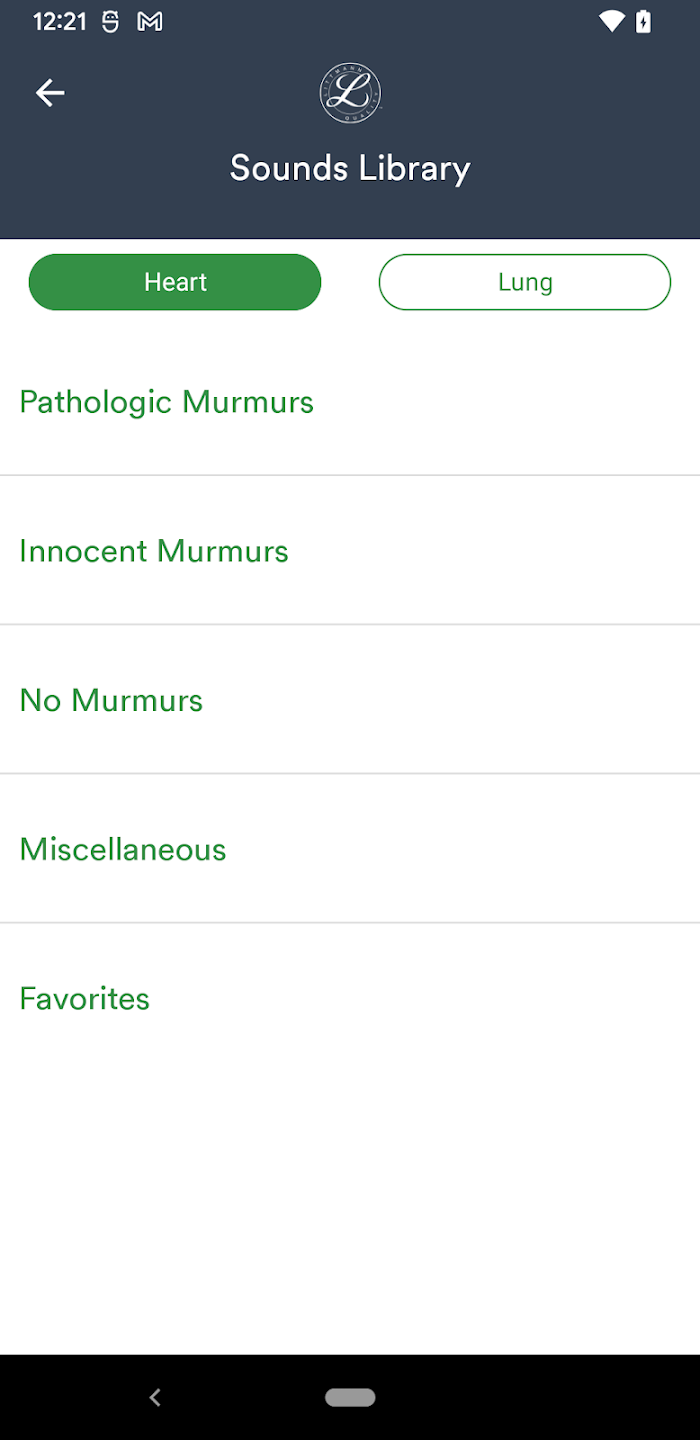700x1440 pixels.
Task: Tap the back arrow in header
Action: [x=50, y=93]
